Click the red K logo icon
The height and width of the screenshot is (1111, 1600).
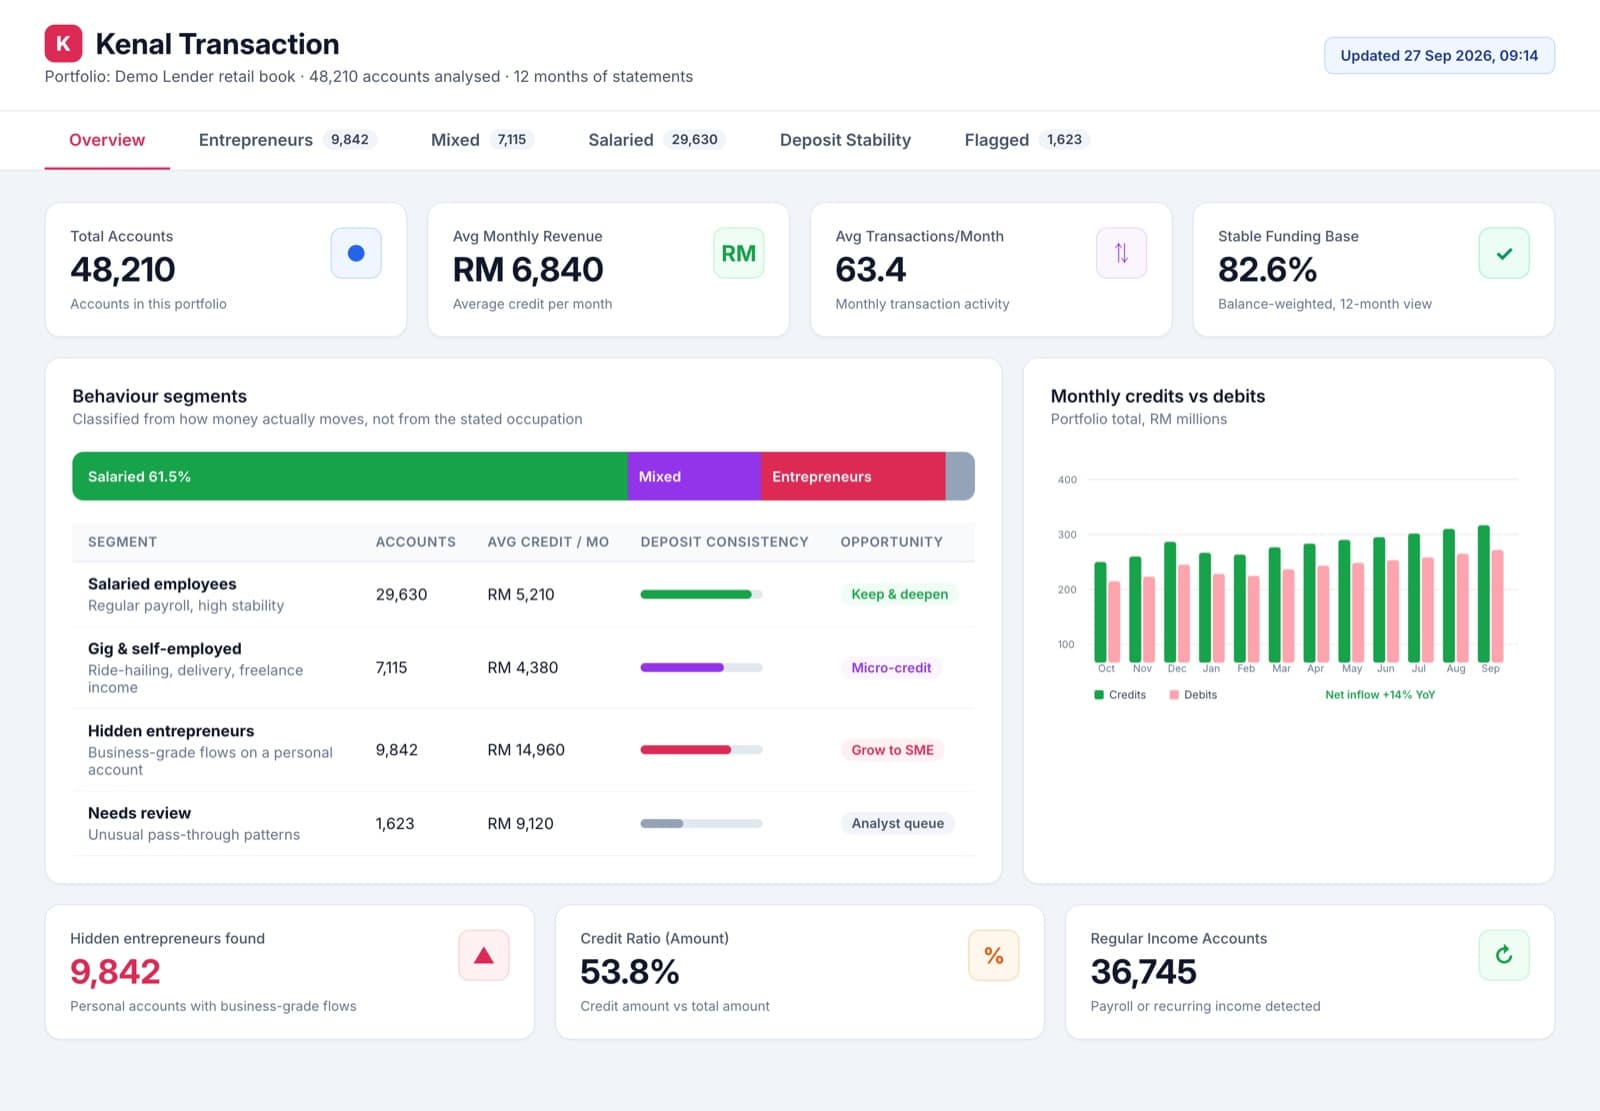click(63, 44)
